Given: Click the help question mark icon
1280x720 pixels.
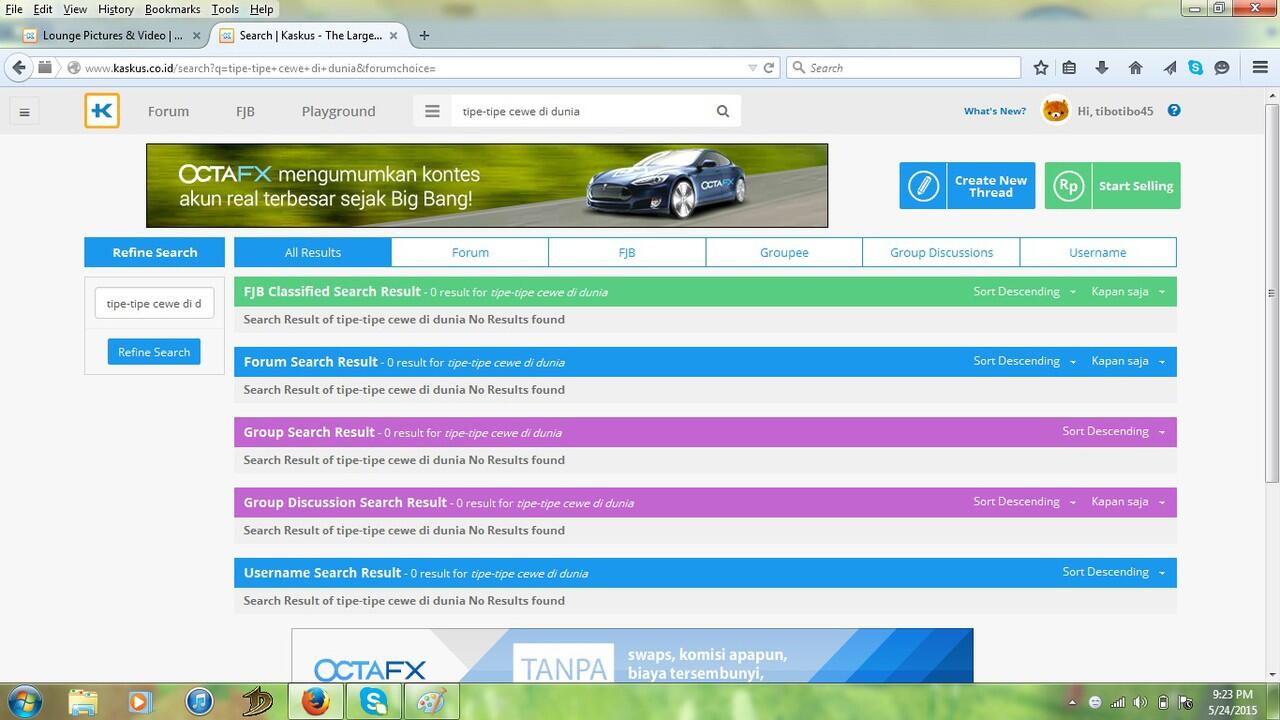Looking at the screenshot, I should [1174, 110].
